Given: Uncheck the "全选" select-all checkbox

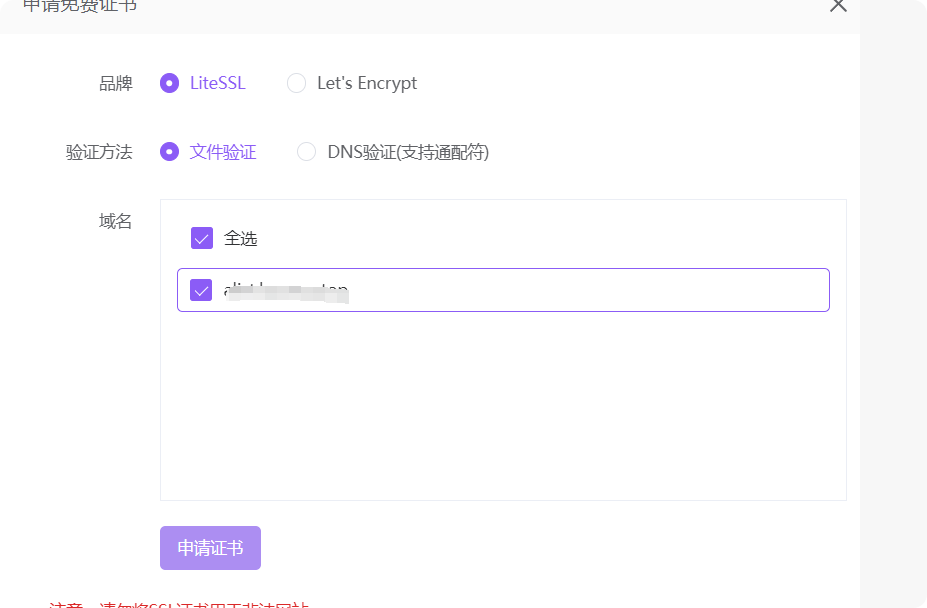Looking at the screenshot, I should pyautogui.click(x=202, y=238).
